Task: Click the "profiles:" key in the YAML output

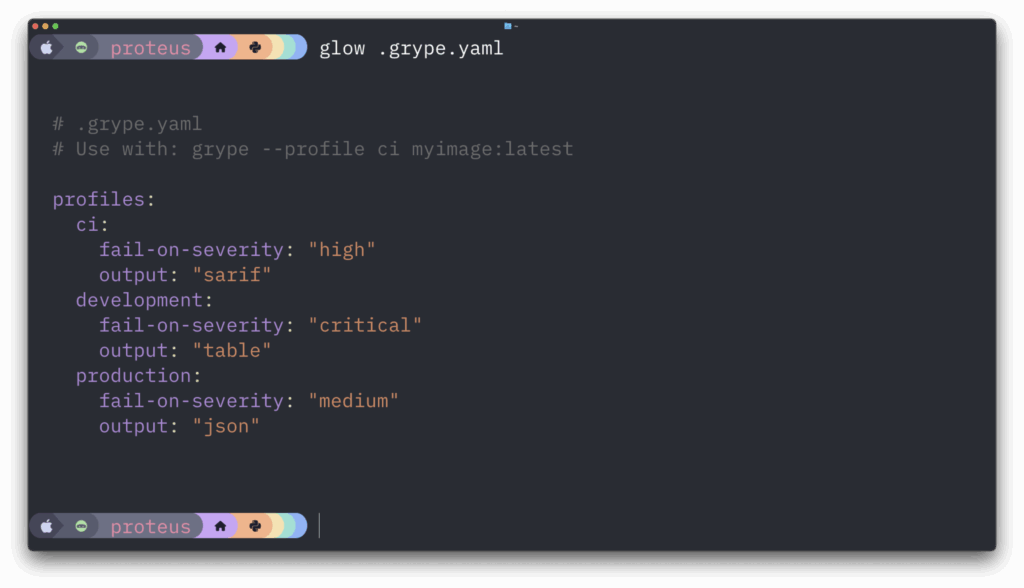Action: (x=103, y=199)
